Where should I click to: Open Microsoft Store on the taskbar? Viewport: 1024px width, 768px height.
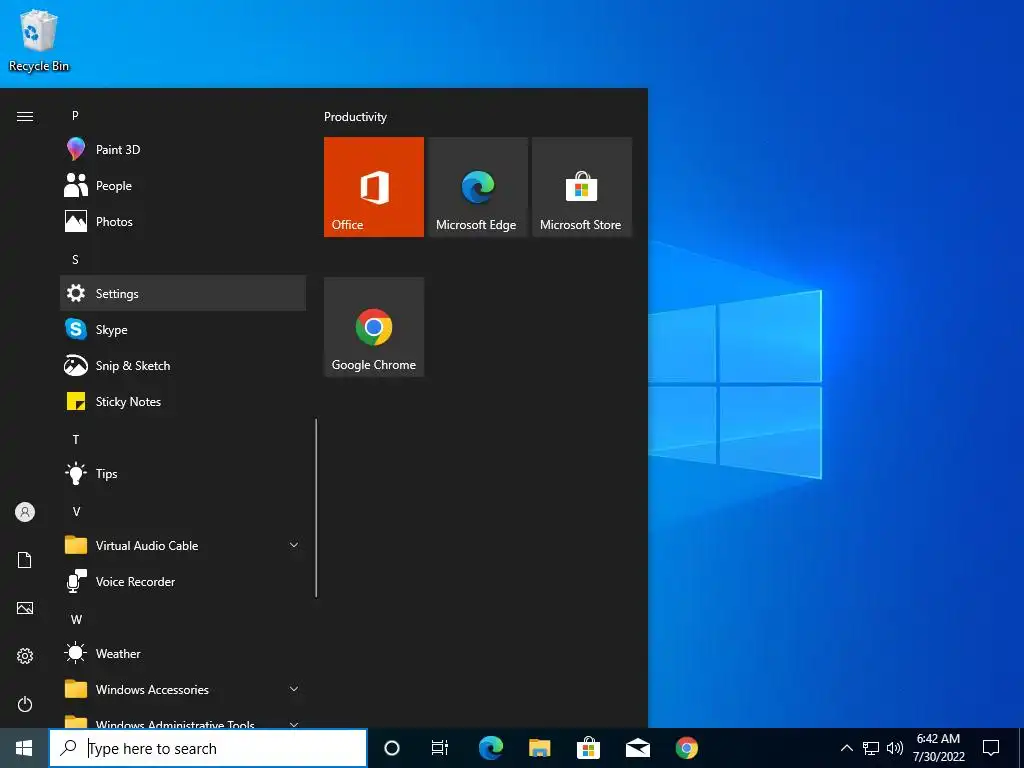588,748
